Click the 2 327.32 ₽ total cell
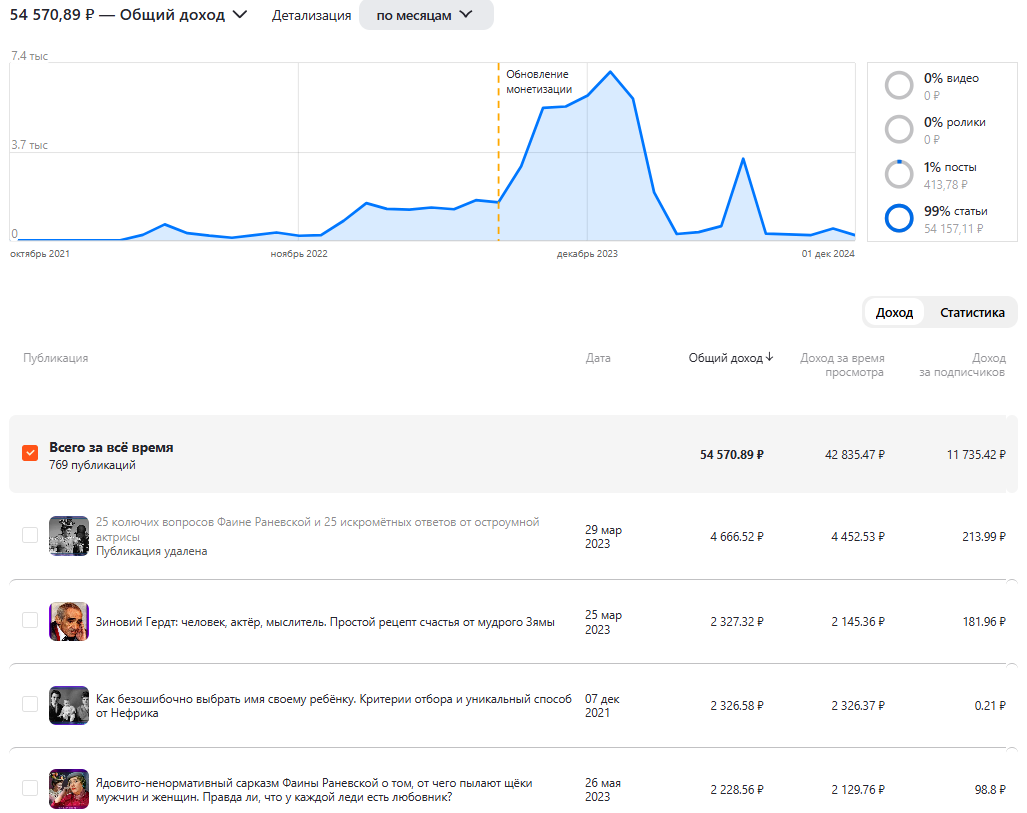The width and height of the screenshot is (1027, 813). (x=737, y=622)
